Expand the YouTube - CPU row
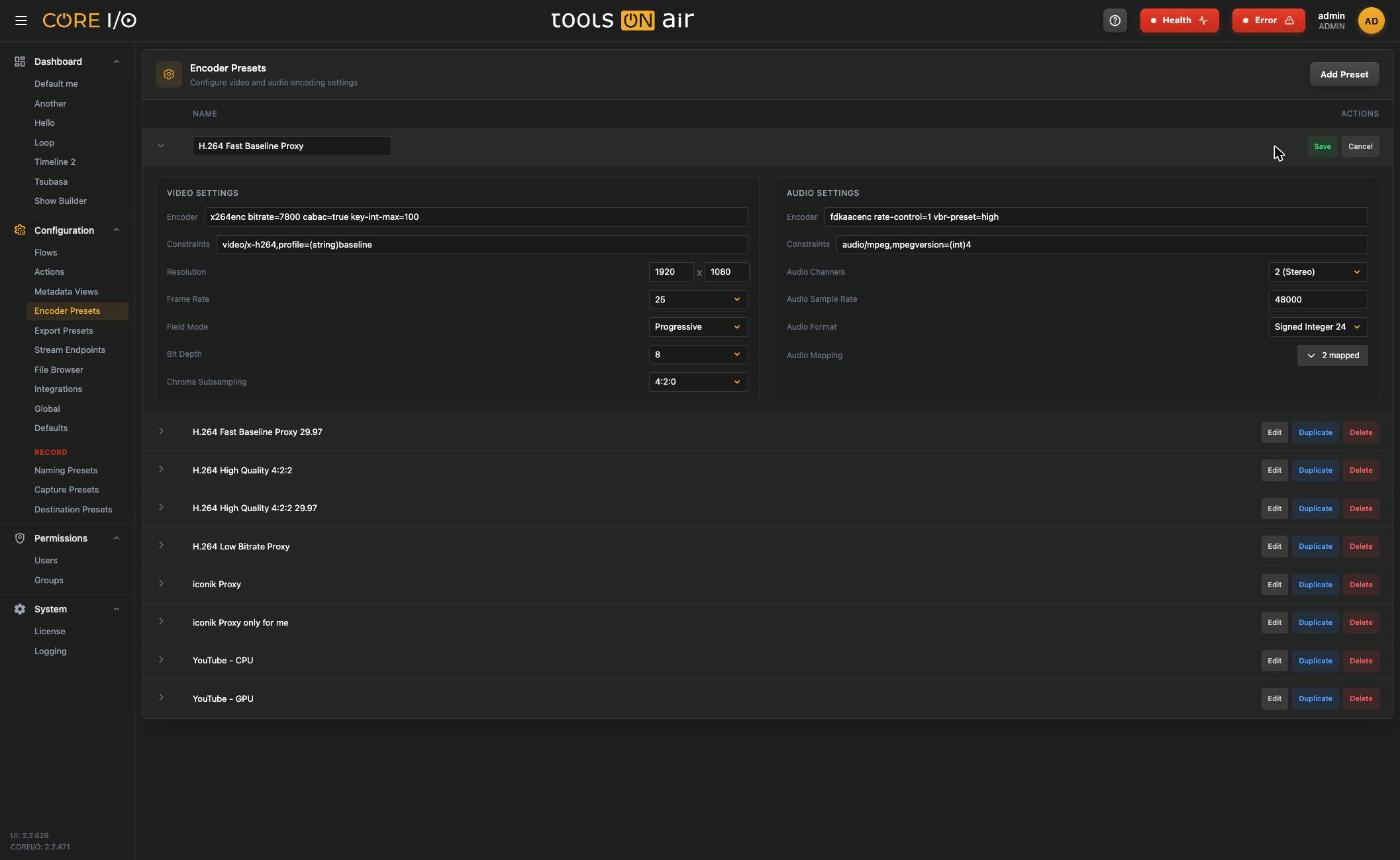Image resolution: width=1400 pixels, height=860 pixels. (x=161, y=660)
